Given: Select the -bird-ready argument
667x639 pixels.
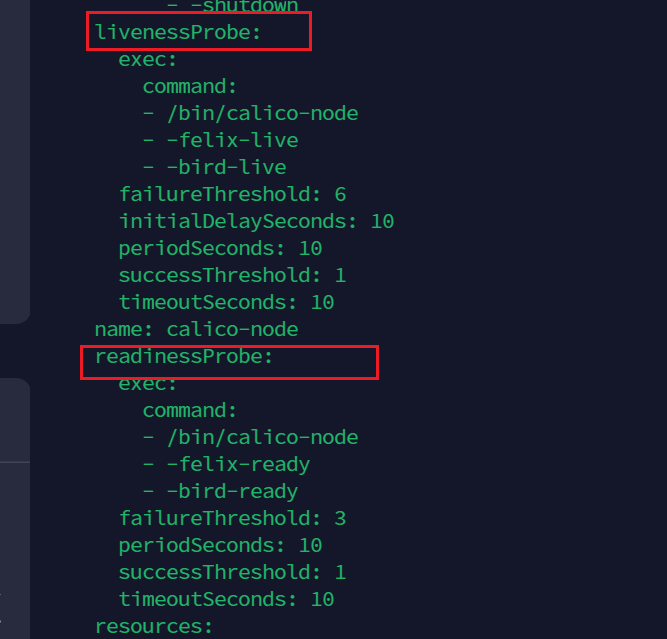Looking at the screenshot, I should pyautogui.click(x=231, y=491).
